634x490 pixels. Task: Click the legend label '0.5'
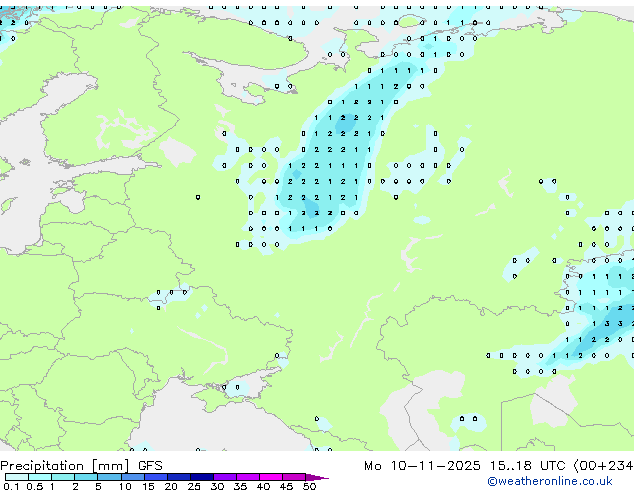[x=35, y=486]
